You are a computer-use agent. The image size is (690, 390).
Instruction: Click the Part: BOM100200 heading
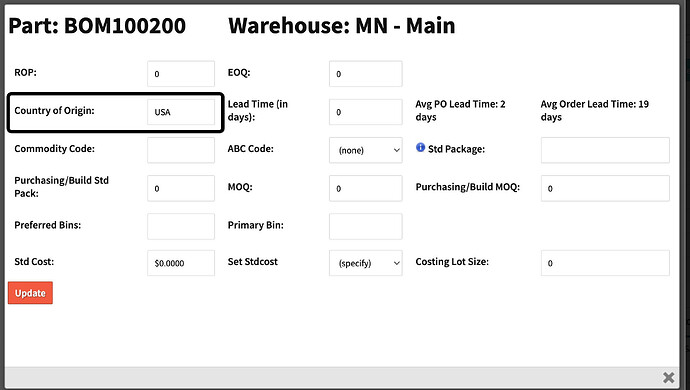tap(97, 26)
